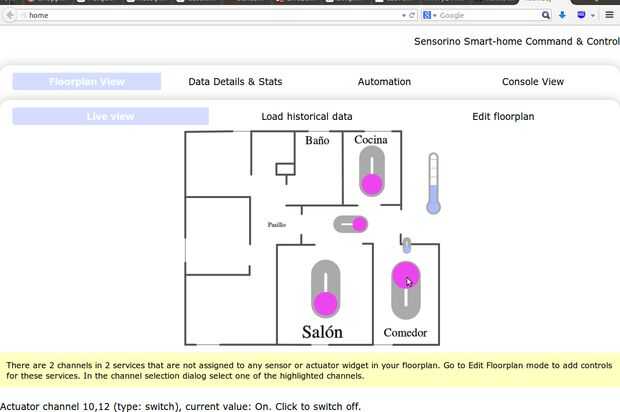Click the search magnifier icon

(x=546, y=15)
